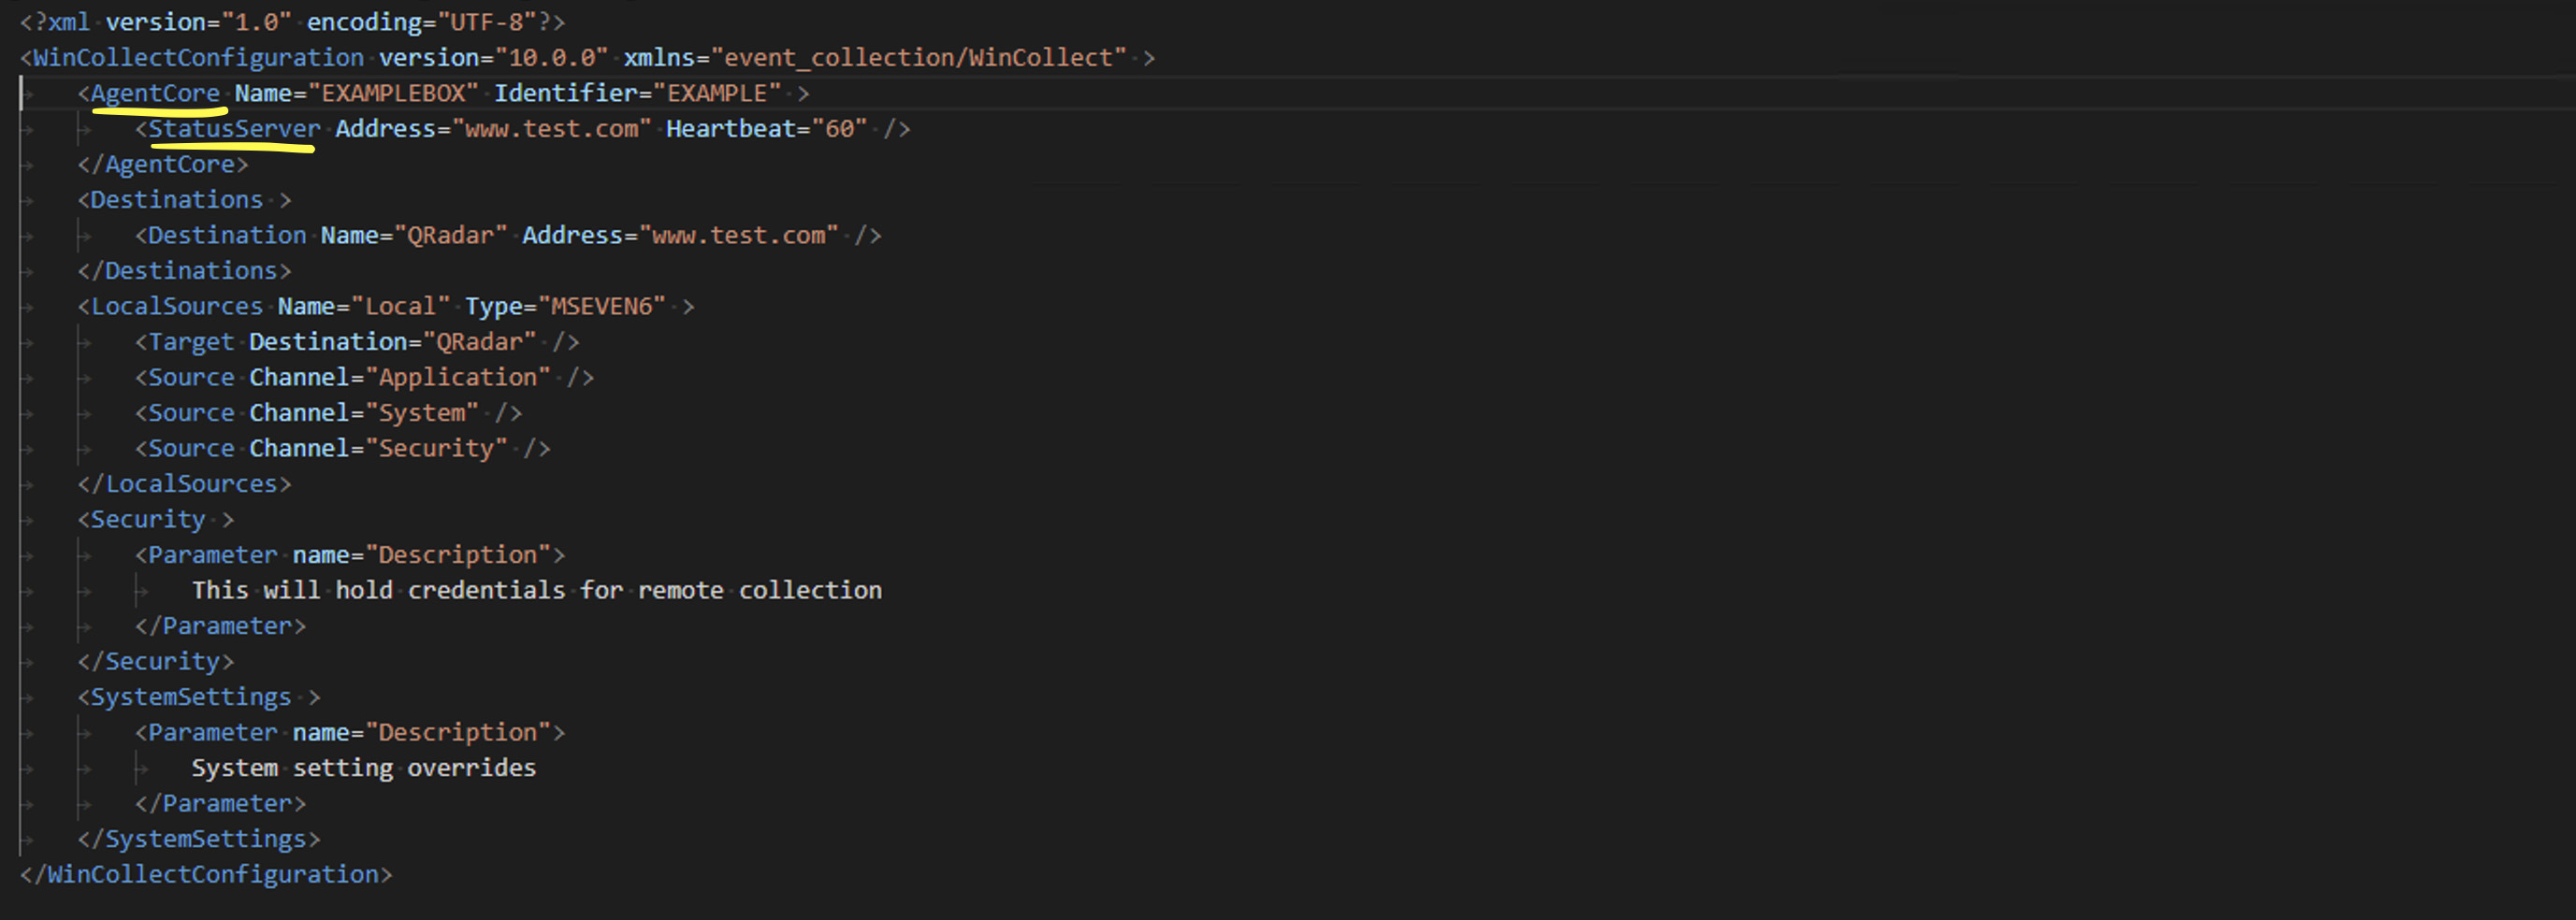Click the "Application" channel value
2576x920 pixels.
click(457, 377)
